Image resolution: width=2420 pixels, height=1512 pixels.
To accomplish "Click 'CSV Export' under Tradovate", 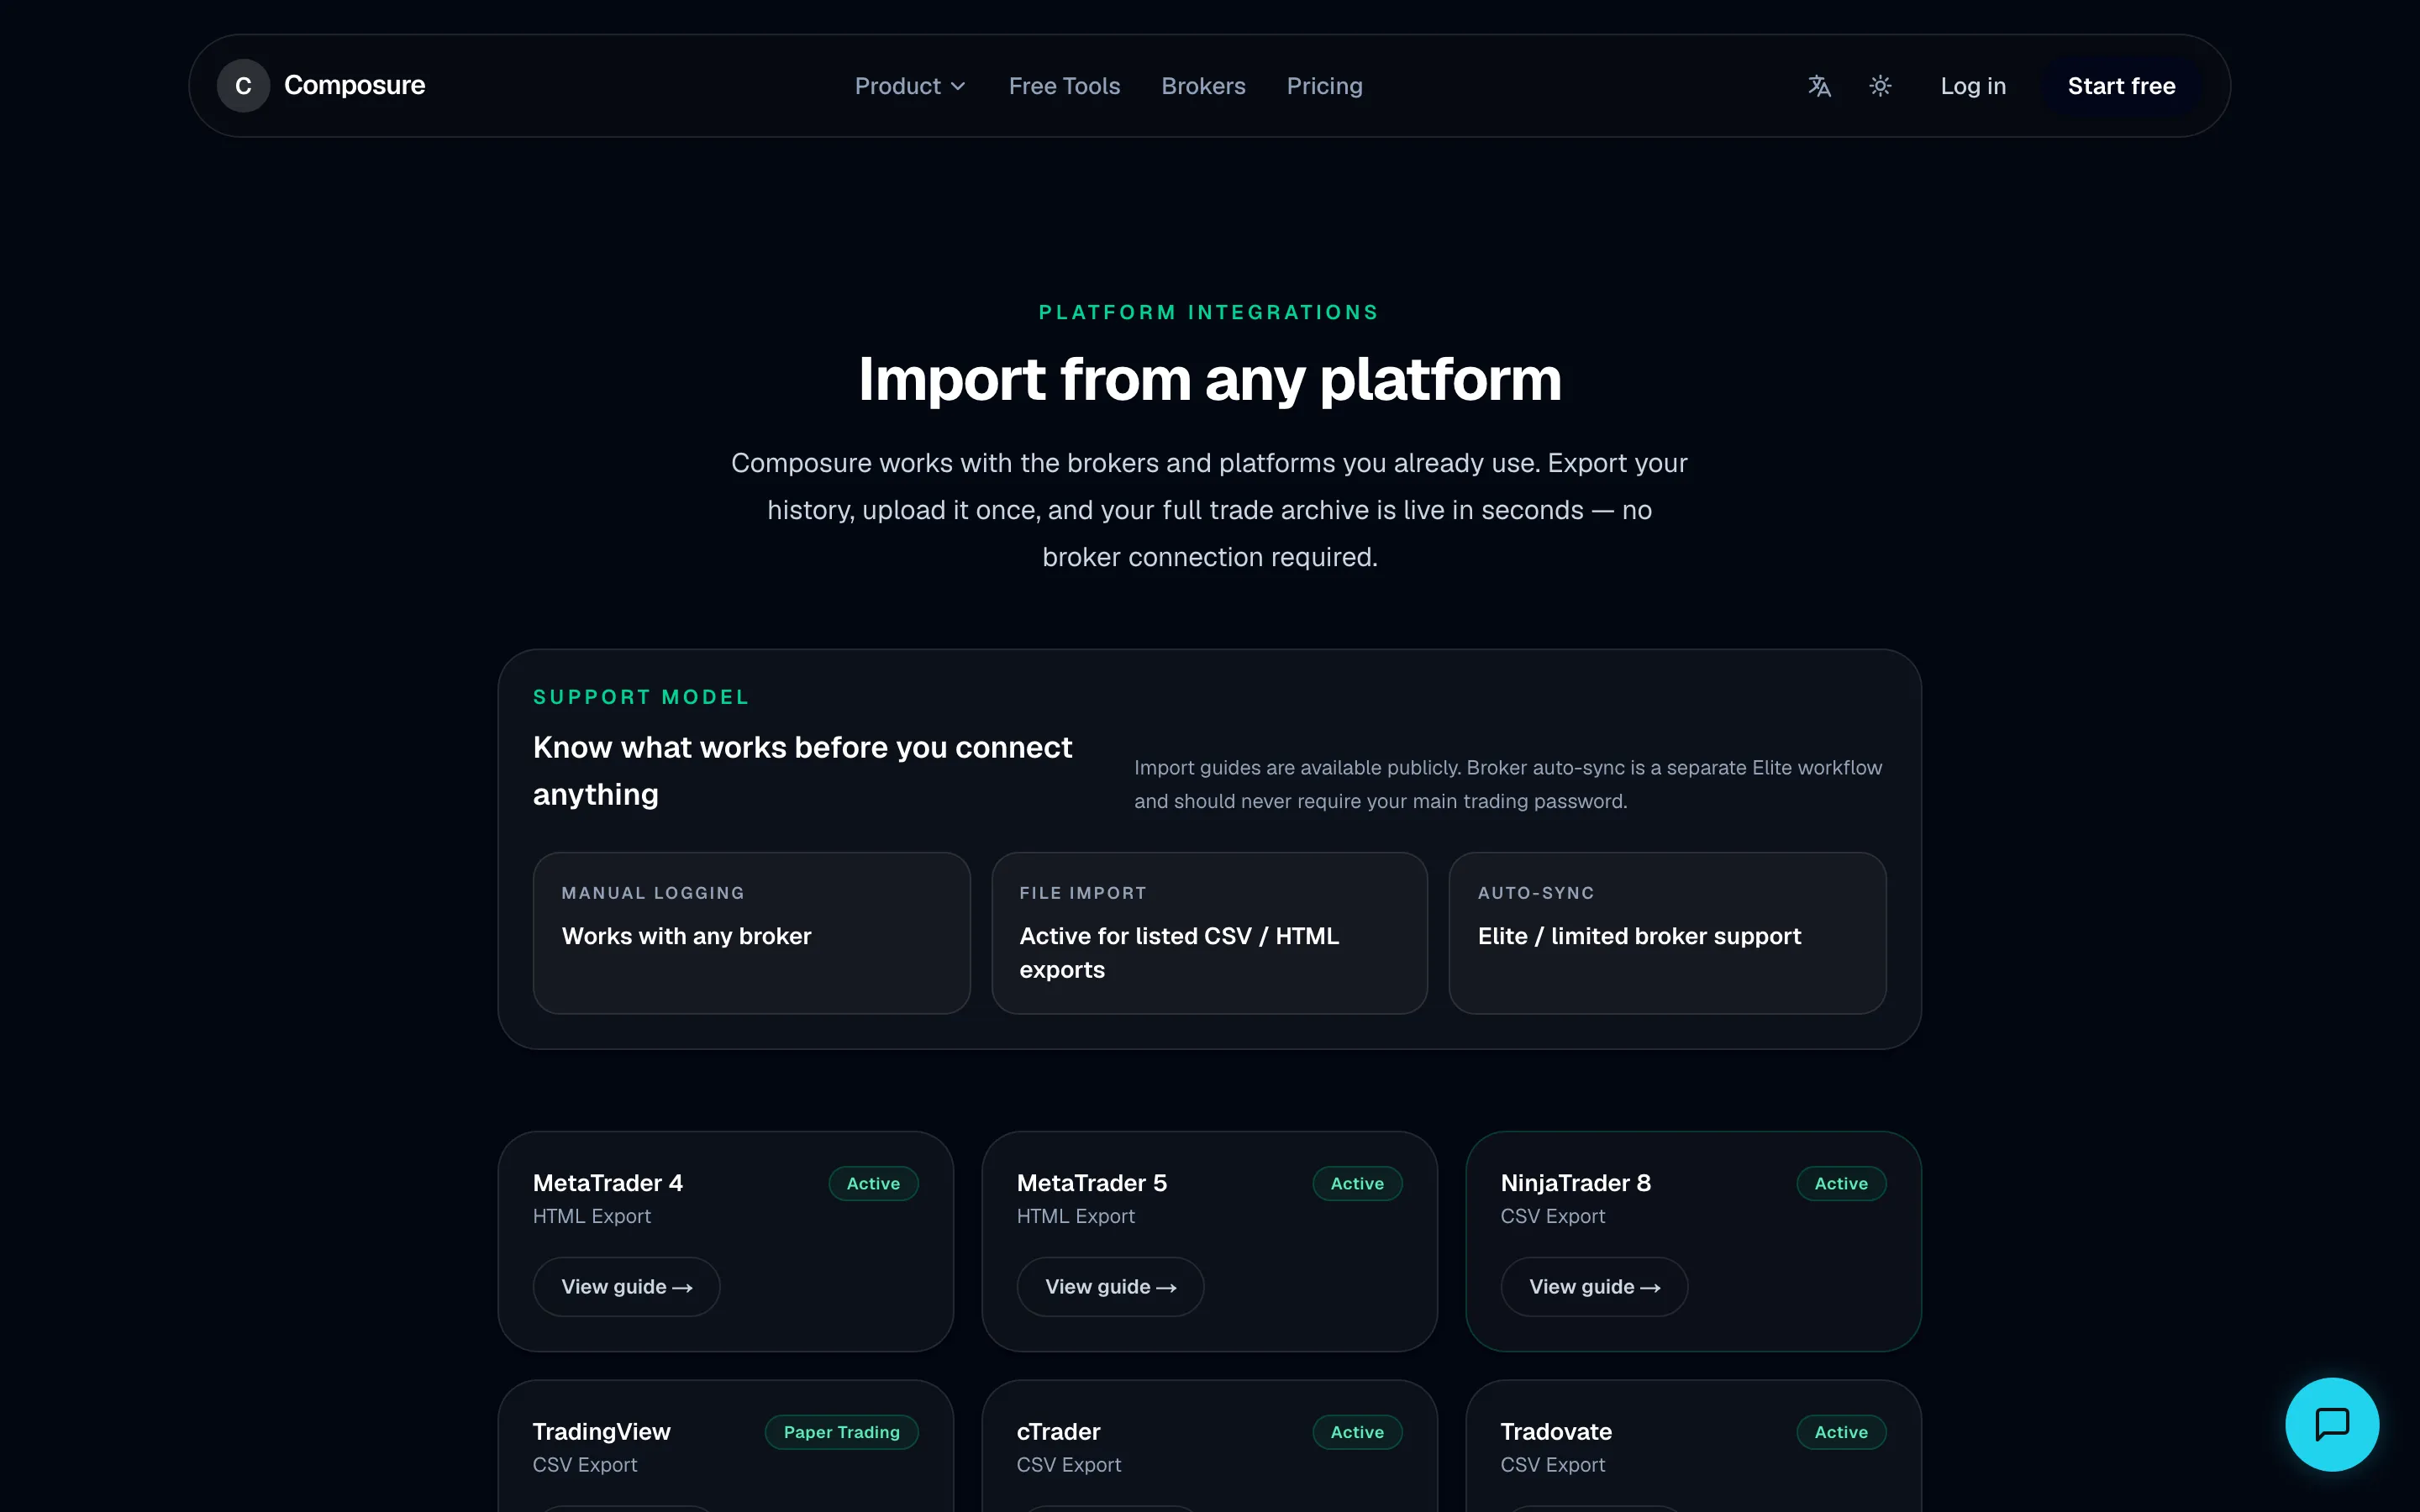I will tap(1553, 1465).
